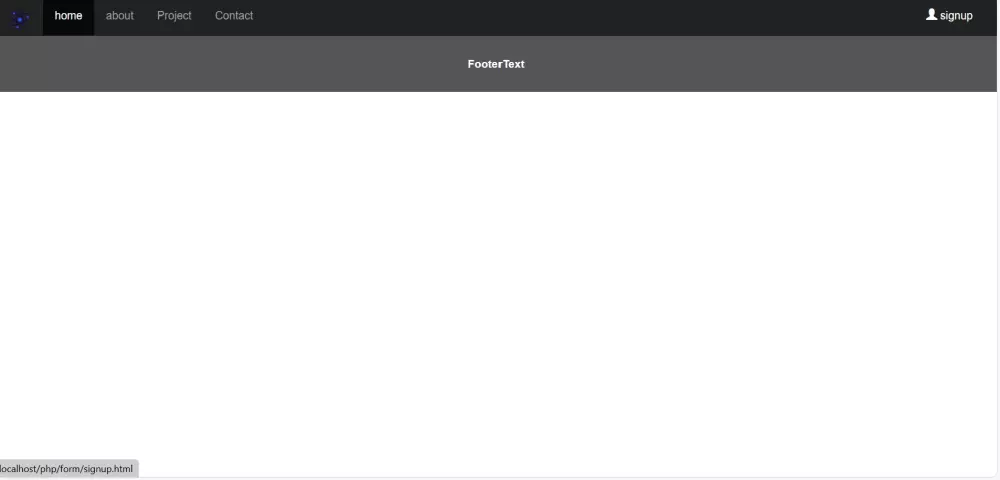Return to homepage via the blue logo
Image resolution: width=1000 pixels, height=480 pixels.
tap(20, 20)
